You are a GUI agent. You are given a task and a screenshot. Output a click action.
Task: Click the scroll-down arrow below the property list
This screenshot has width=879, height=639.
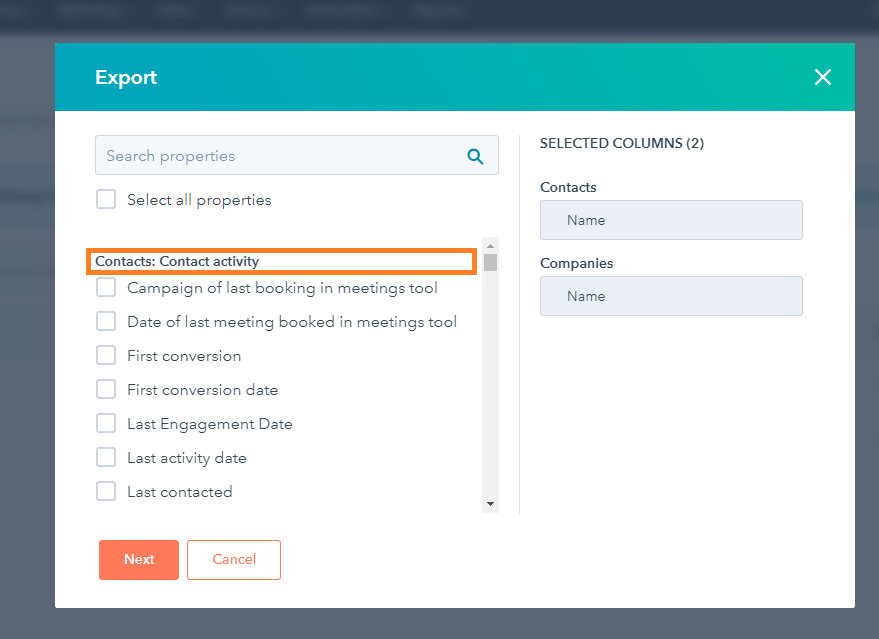489,503
